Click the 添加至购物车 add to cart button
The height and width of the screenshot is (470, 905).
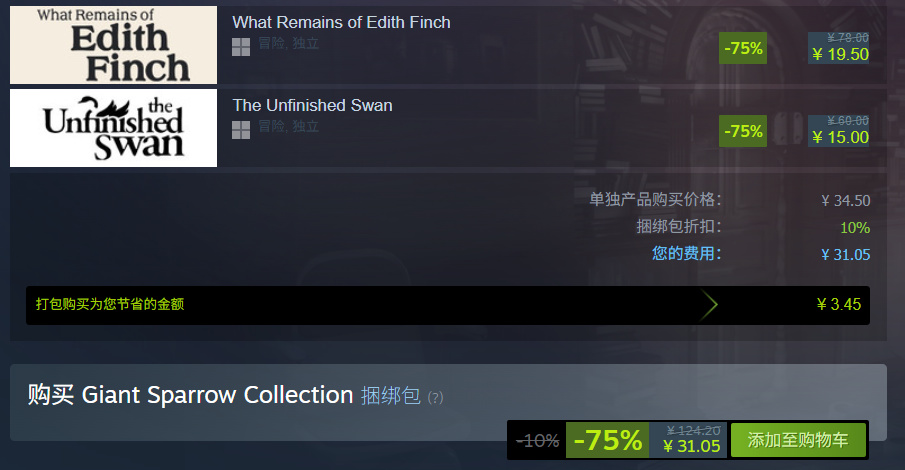pyautogui.click(x=798, y=440)
